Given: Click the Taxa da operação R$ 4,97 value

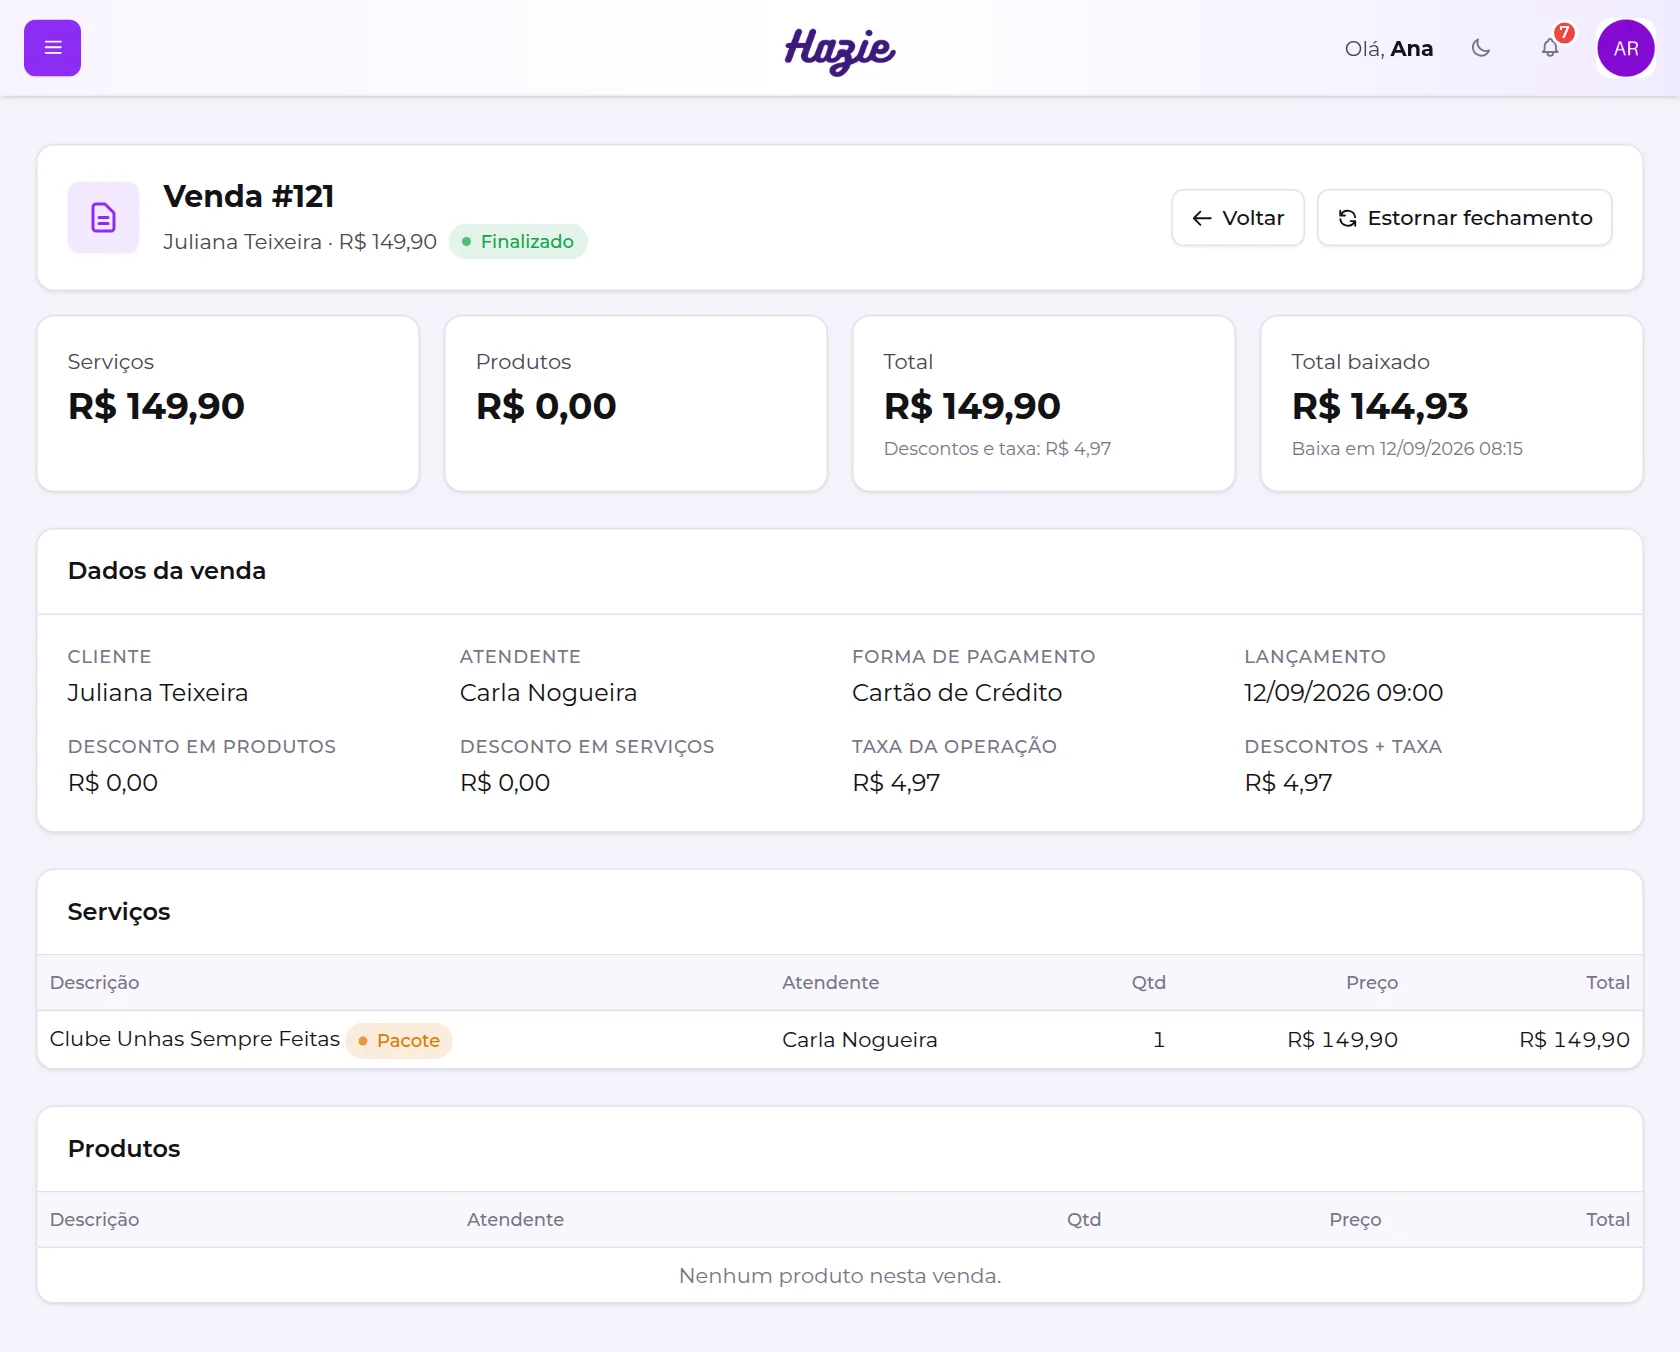Looking at the screenshot, I should (x=896, y=783).
